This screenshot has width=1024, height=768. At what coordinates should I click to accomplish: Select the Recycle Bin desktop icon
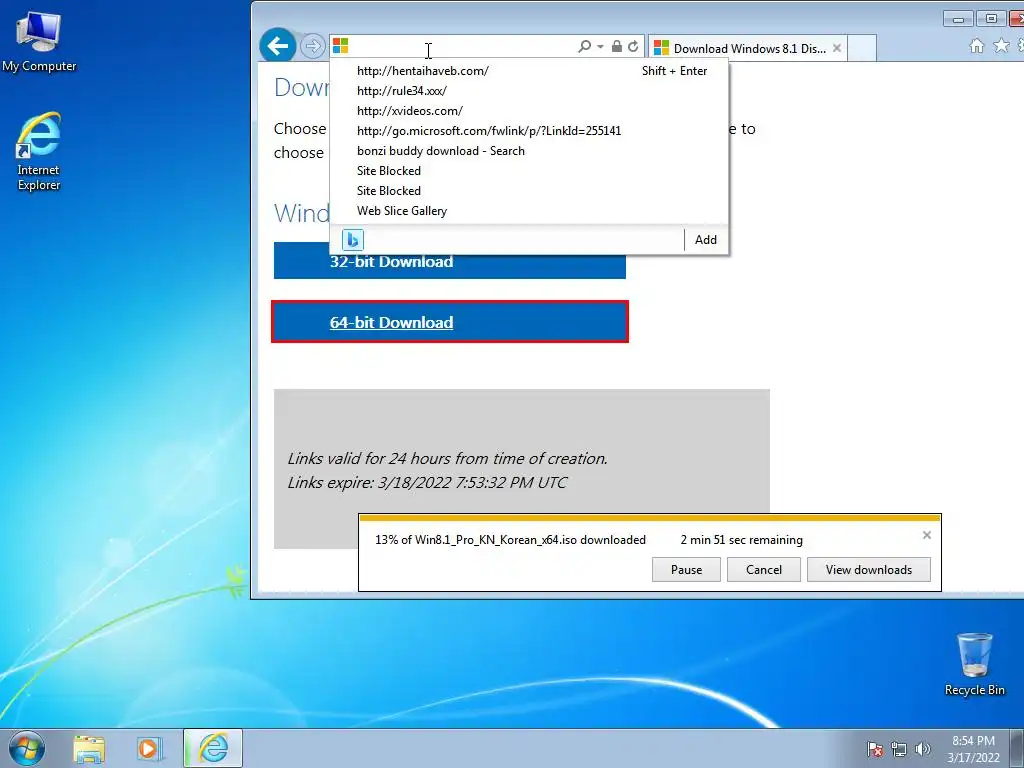pos(974,664)
